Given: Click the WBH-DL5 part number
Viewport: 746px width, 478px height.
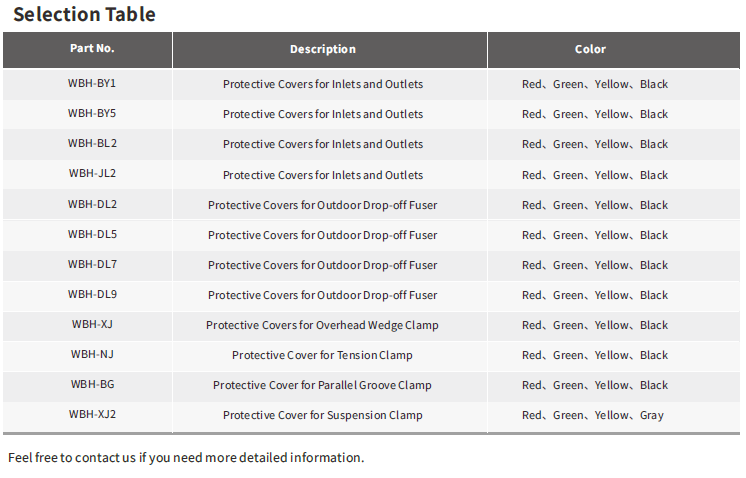Looking at the screenshot, I should pos(92,234).
